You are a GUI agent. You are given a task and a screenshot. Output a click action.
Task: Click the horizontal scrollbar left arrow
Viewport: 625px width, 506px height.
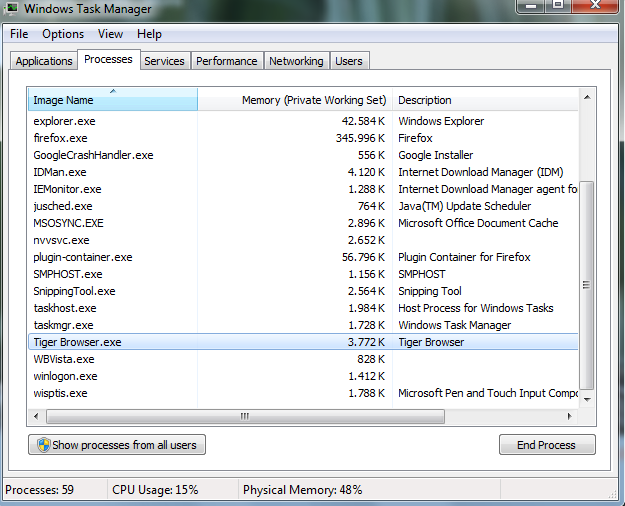point(36,417)
